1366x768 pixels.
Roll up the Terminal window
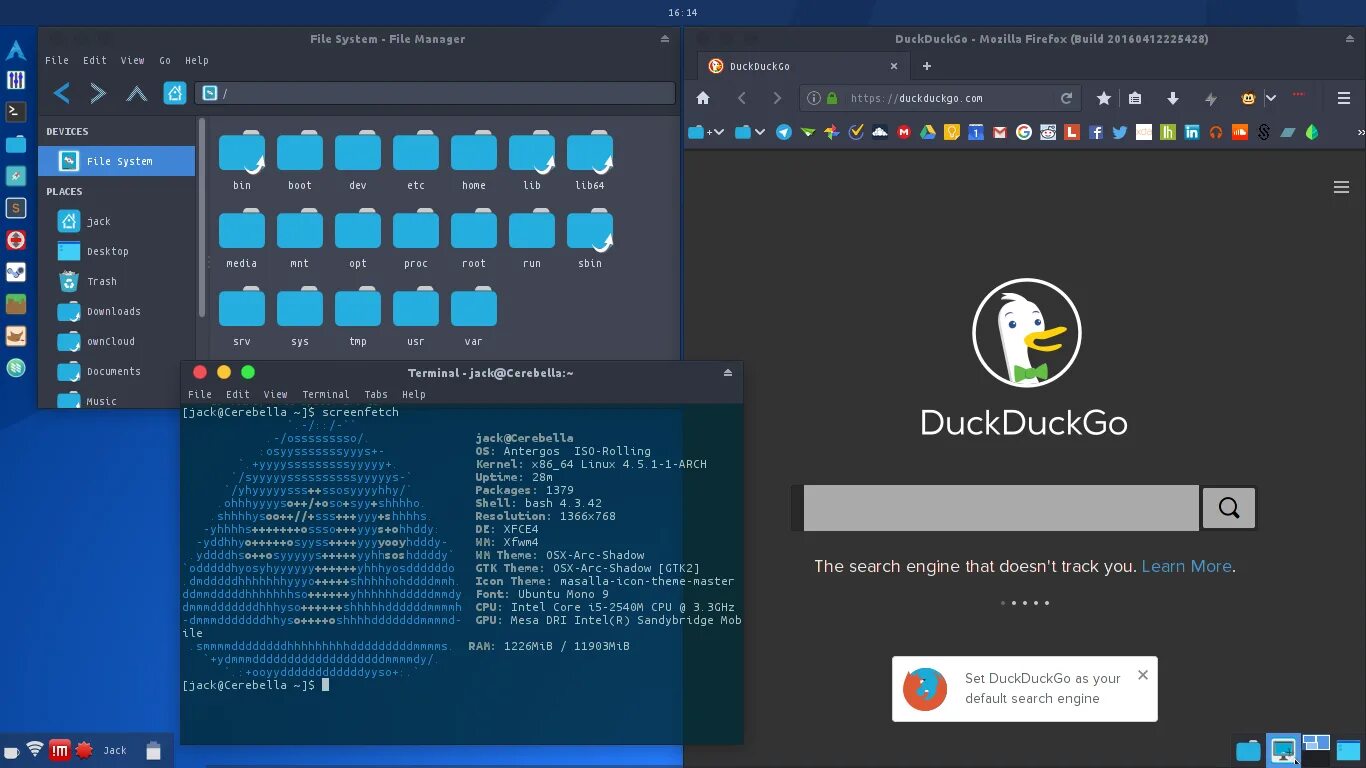pos(728,373)
